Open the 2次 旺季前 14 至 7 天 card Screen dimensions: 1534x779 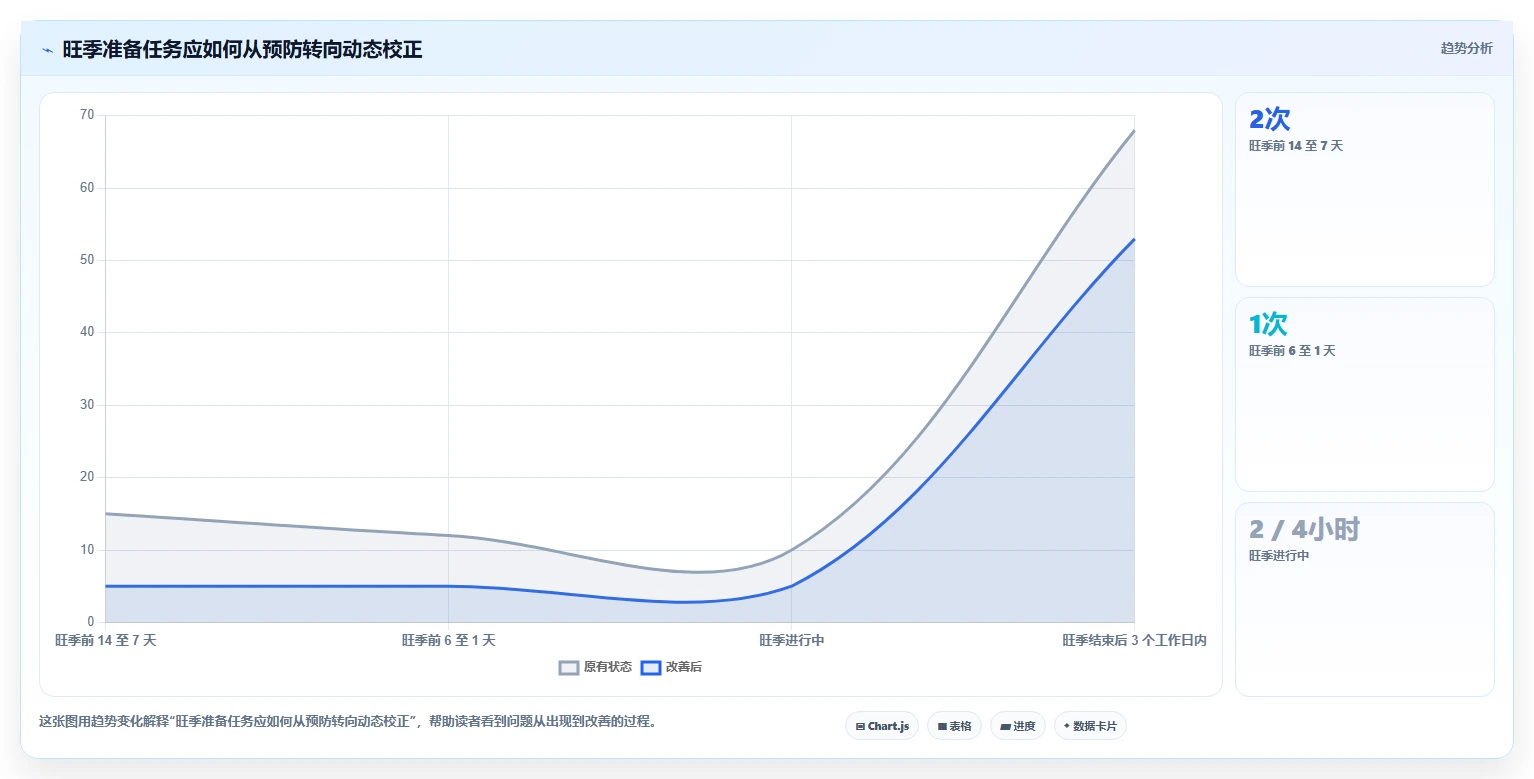(x=1365, y=189)
